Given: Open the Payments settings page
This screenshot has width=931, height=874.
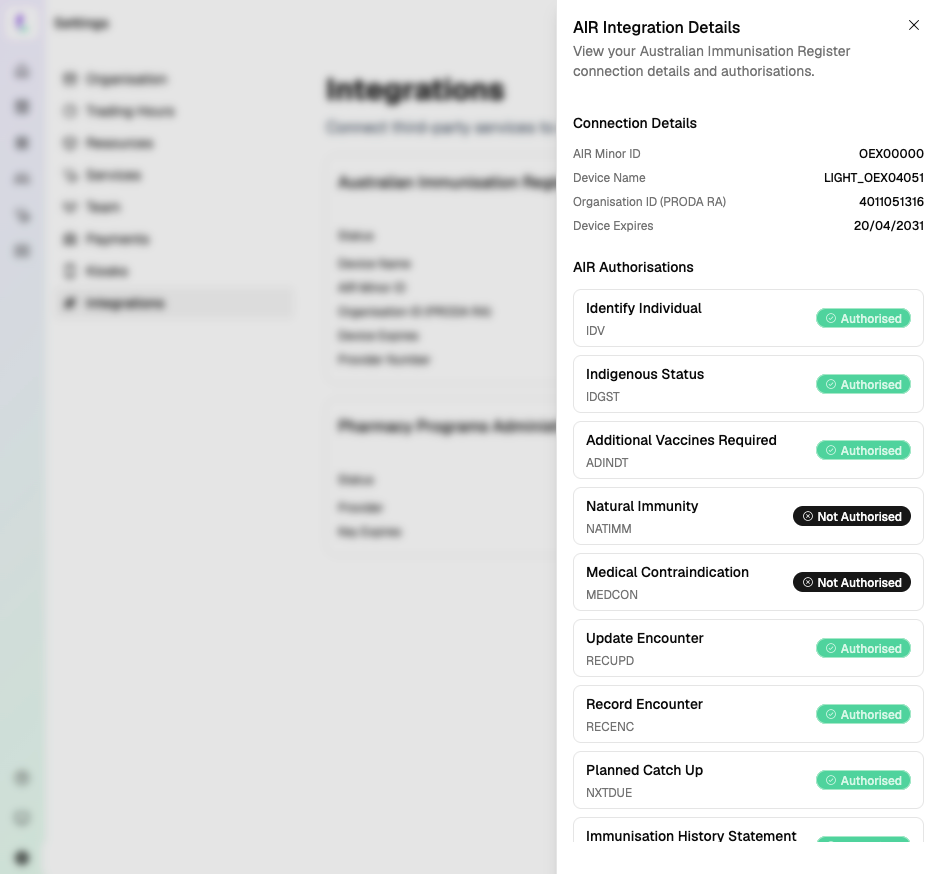Looking at the screenshot, I should [117, 239].
